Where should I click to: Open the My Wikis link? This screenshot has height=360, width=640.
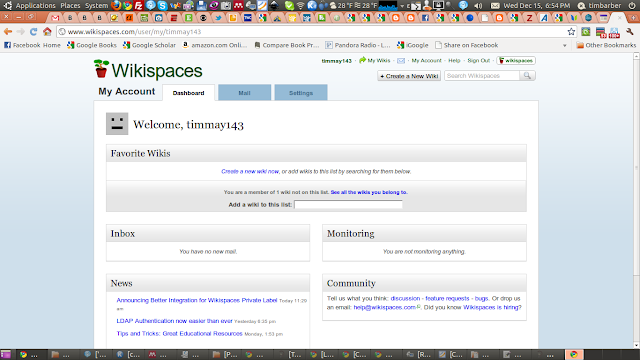379,60
